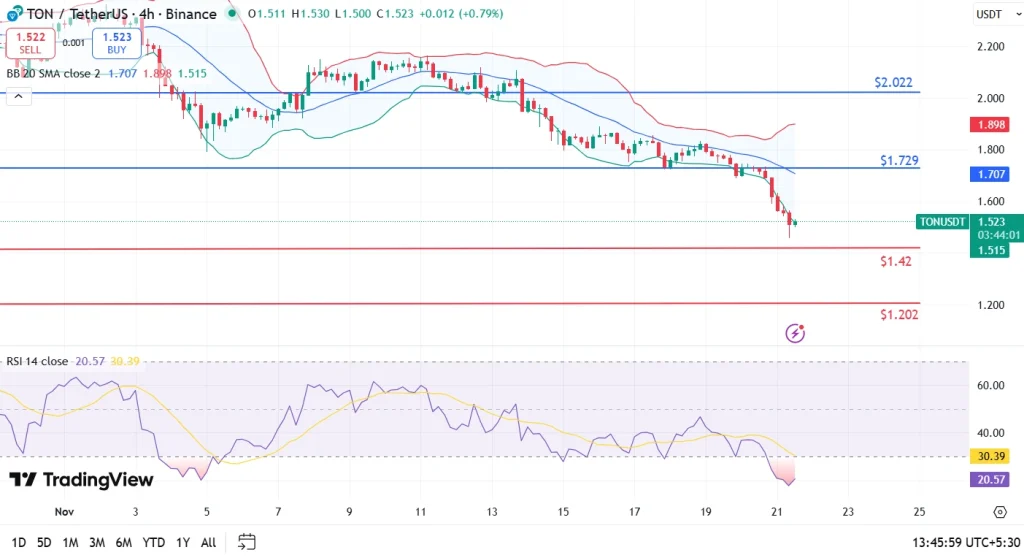Open the purple lightning latest-updates icon
Image resolution: width=1024 pixels, height=558 pixels.
tap(796, 333)
